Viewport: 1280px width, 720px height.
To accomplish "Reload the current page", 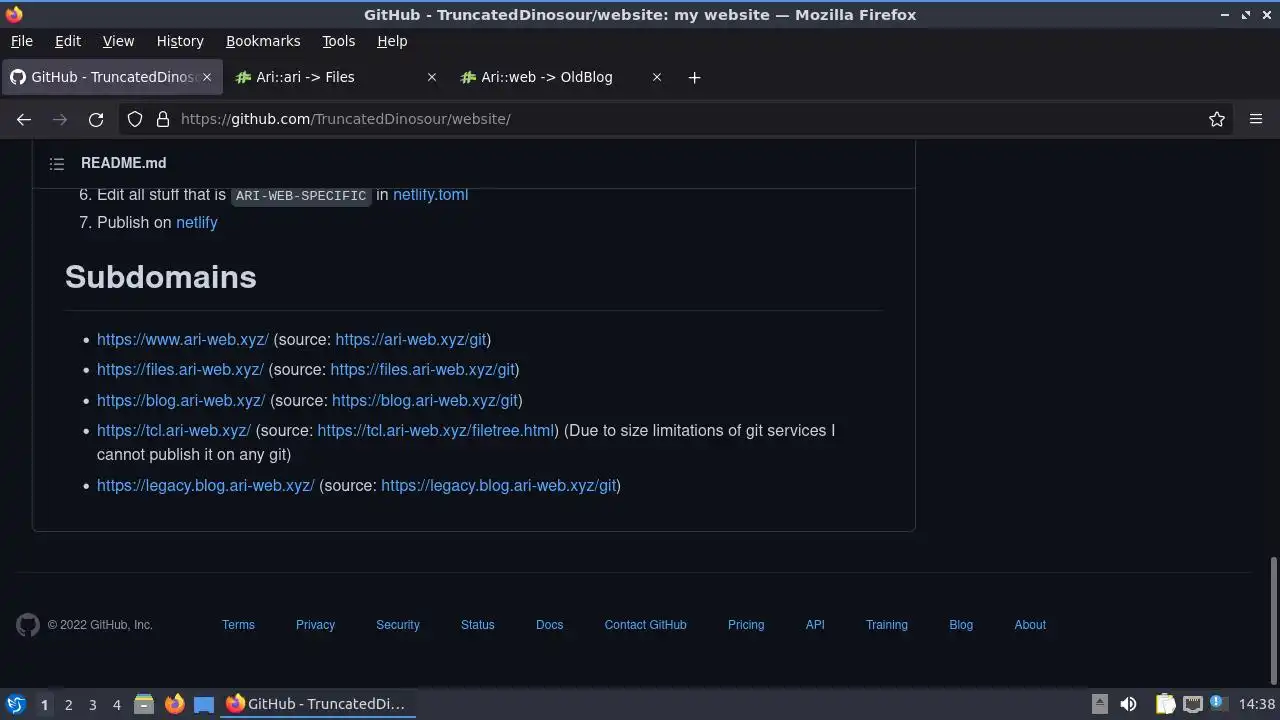I will 96,119.
